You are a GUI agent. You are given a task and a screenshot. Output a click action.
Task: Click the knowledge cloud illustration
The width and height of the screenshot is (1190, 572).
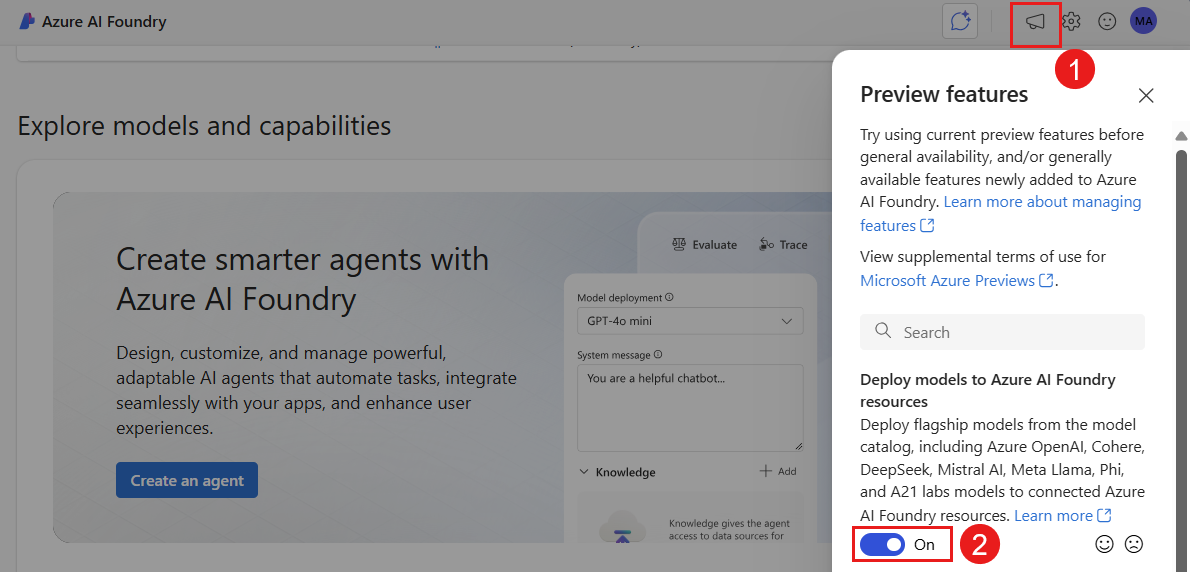point(621,529)
